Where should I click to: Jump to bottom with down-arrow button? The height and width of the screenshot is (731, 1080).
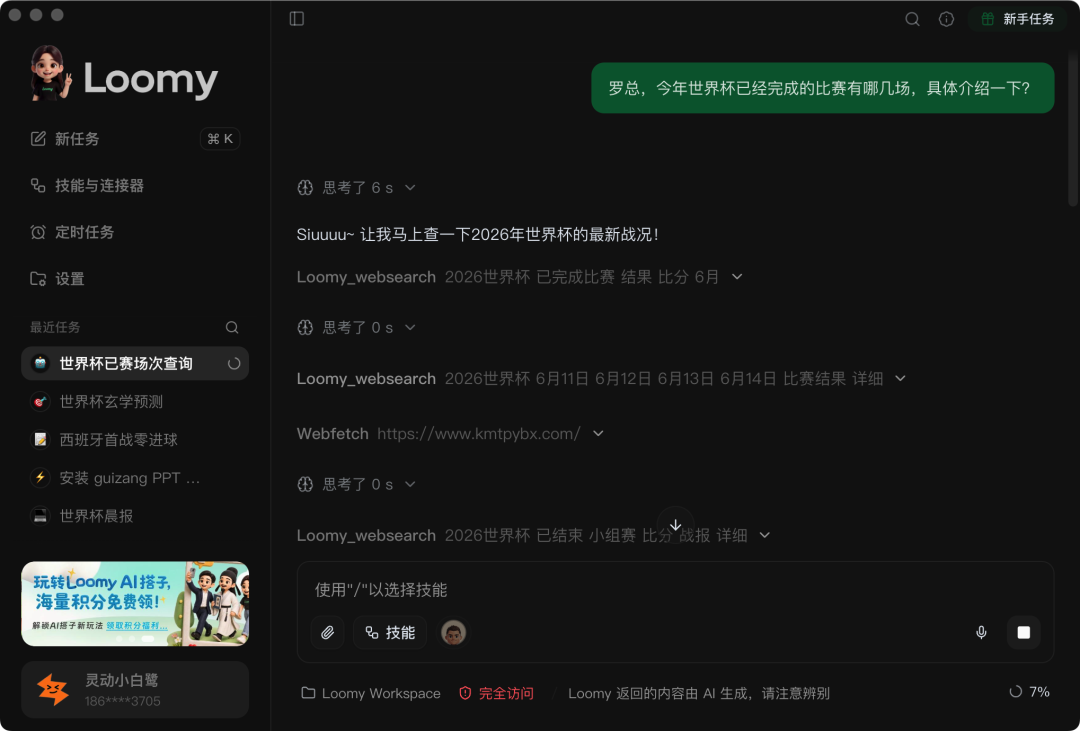coord(675,525)
